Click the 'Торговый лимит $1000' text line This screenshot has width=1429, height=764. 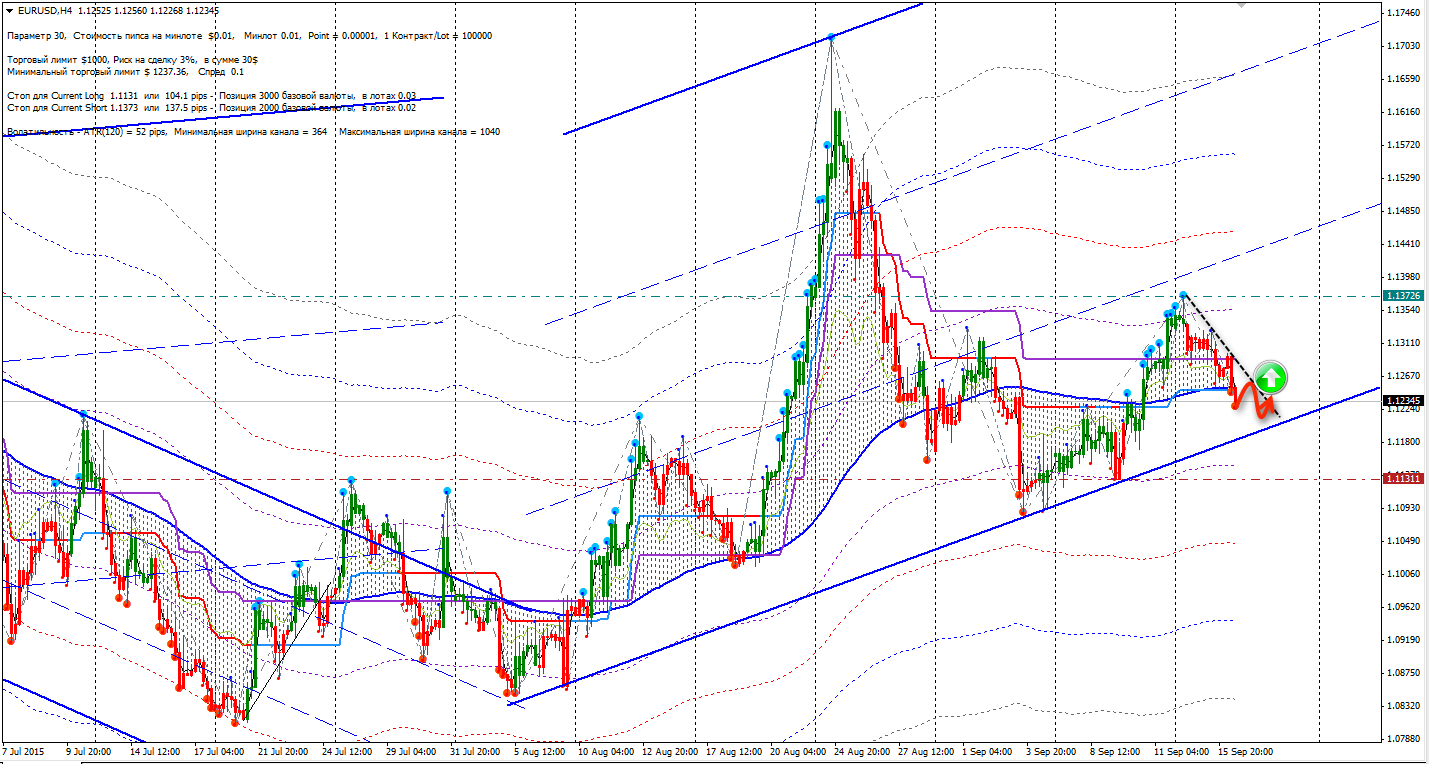[x=131, y=60]
